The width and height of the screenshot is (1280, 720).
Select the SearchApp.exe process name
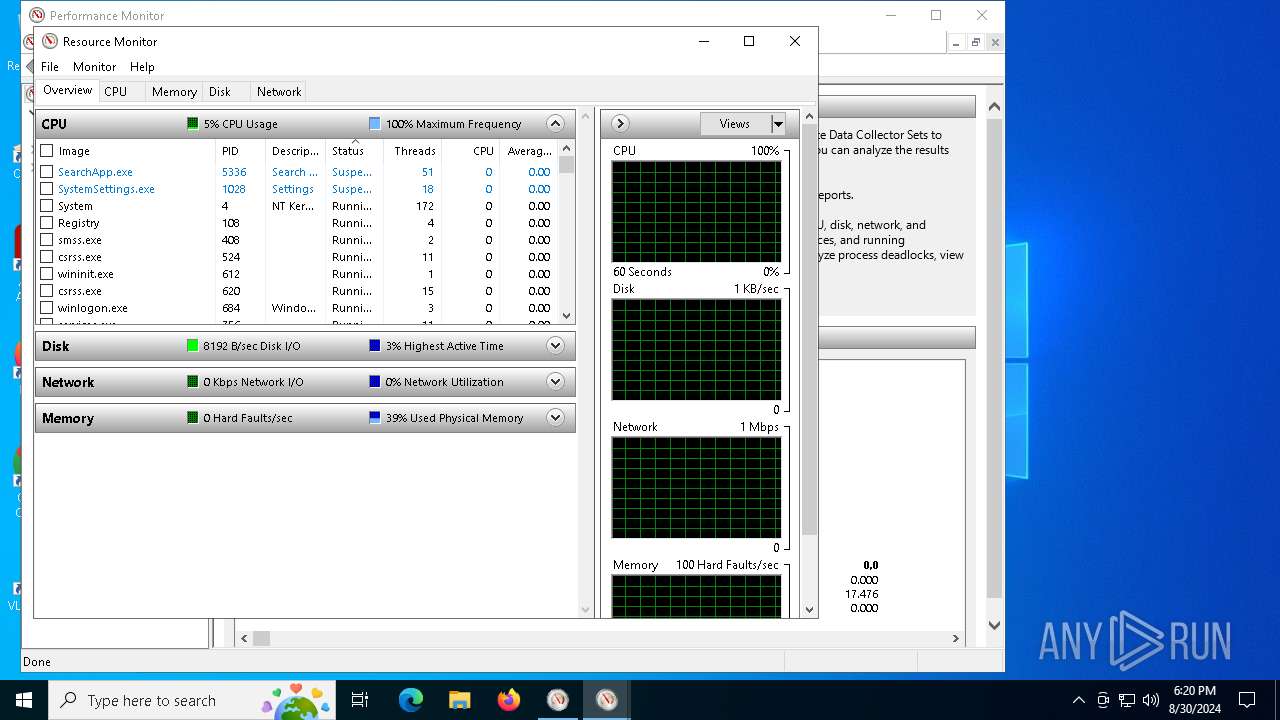coord(95,172)
